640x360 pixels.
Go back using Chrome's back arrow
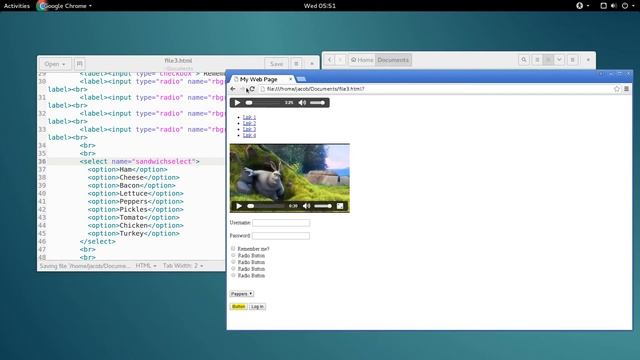(x=233, y=89)
